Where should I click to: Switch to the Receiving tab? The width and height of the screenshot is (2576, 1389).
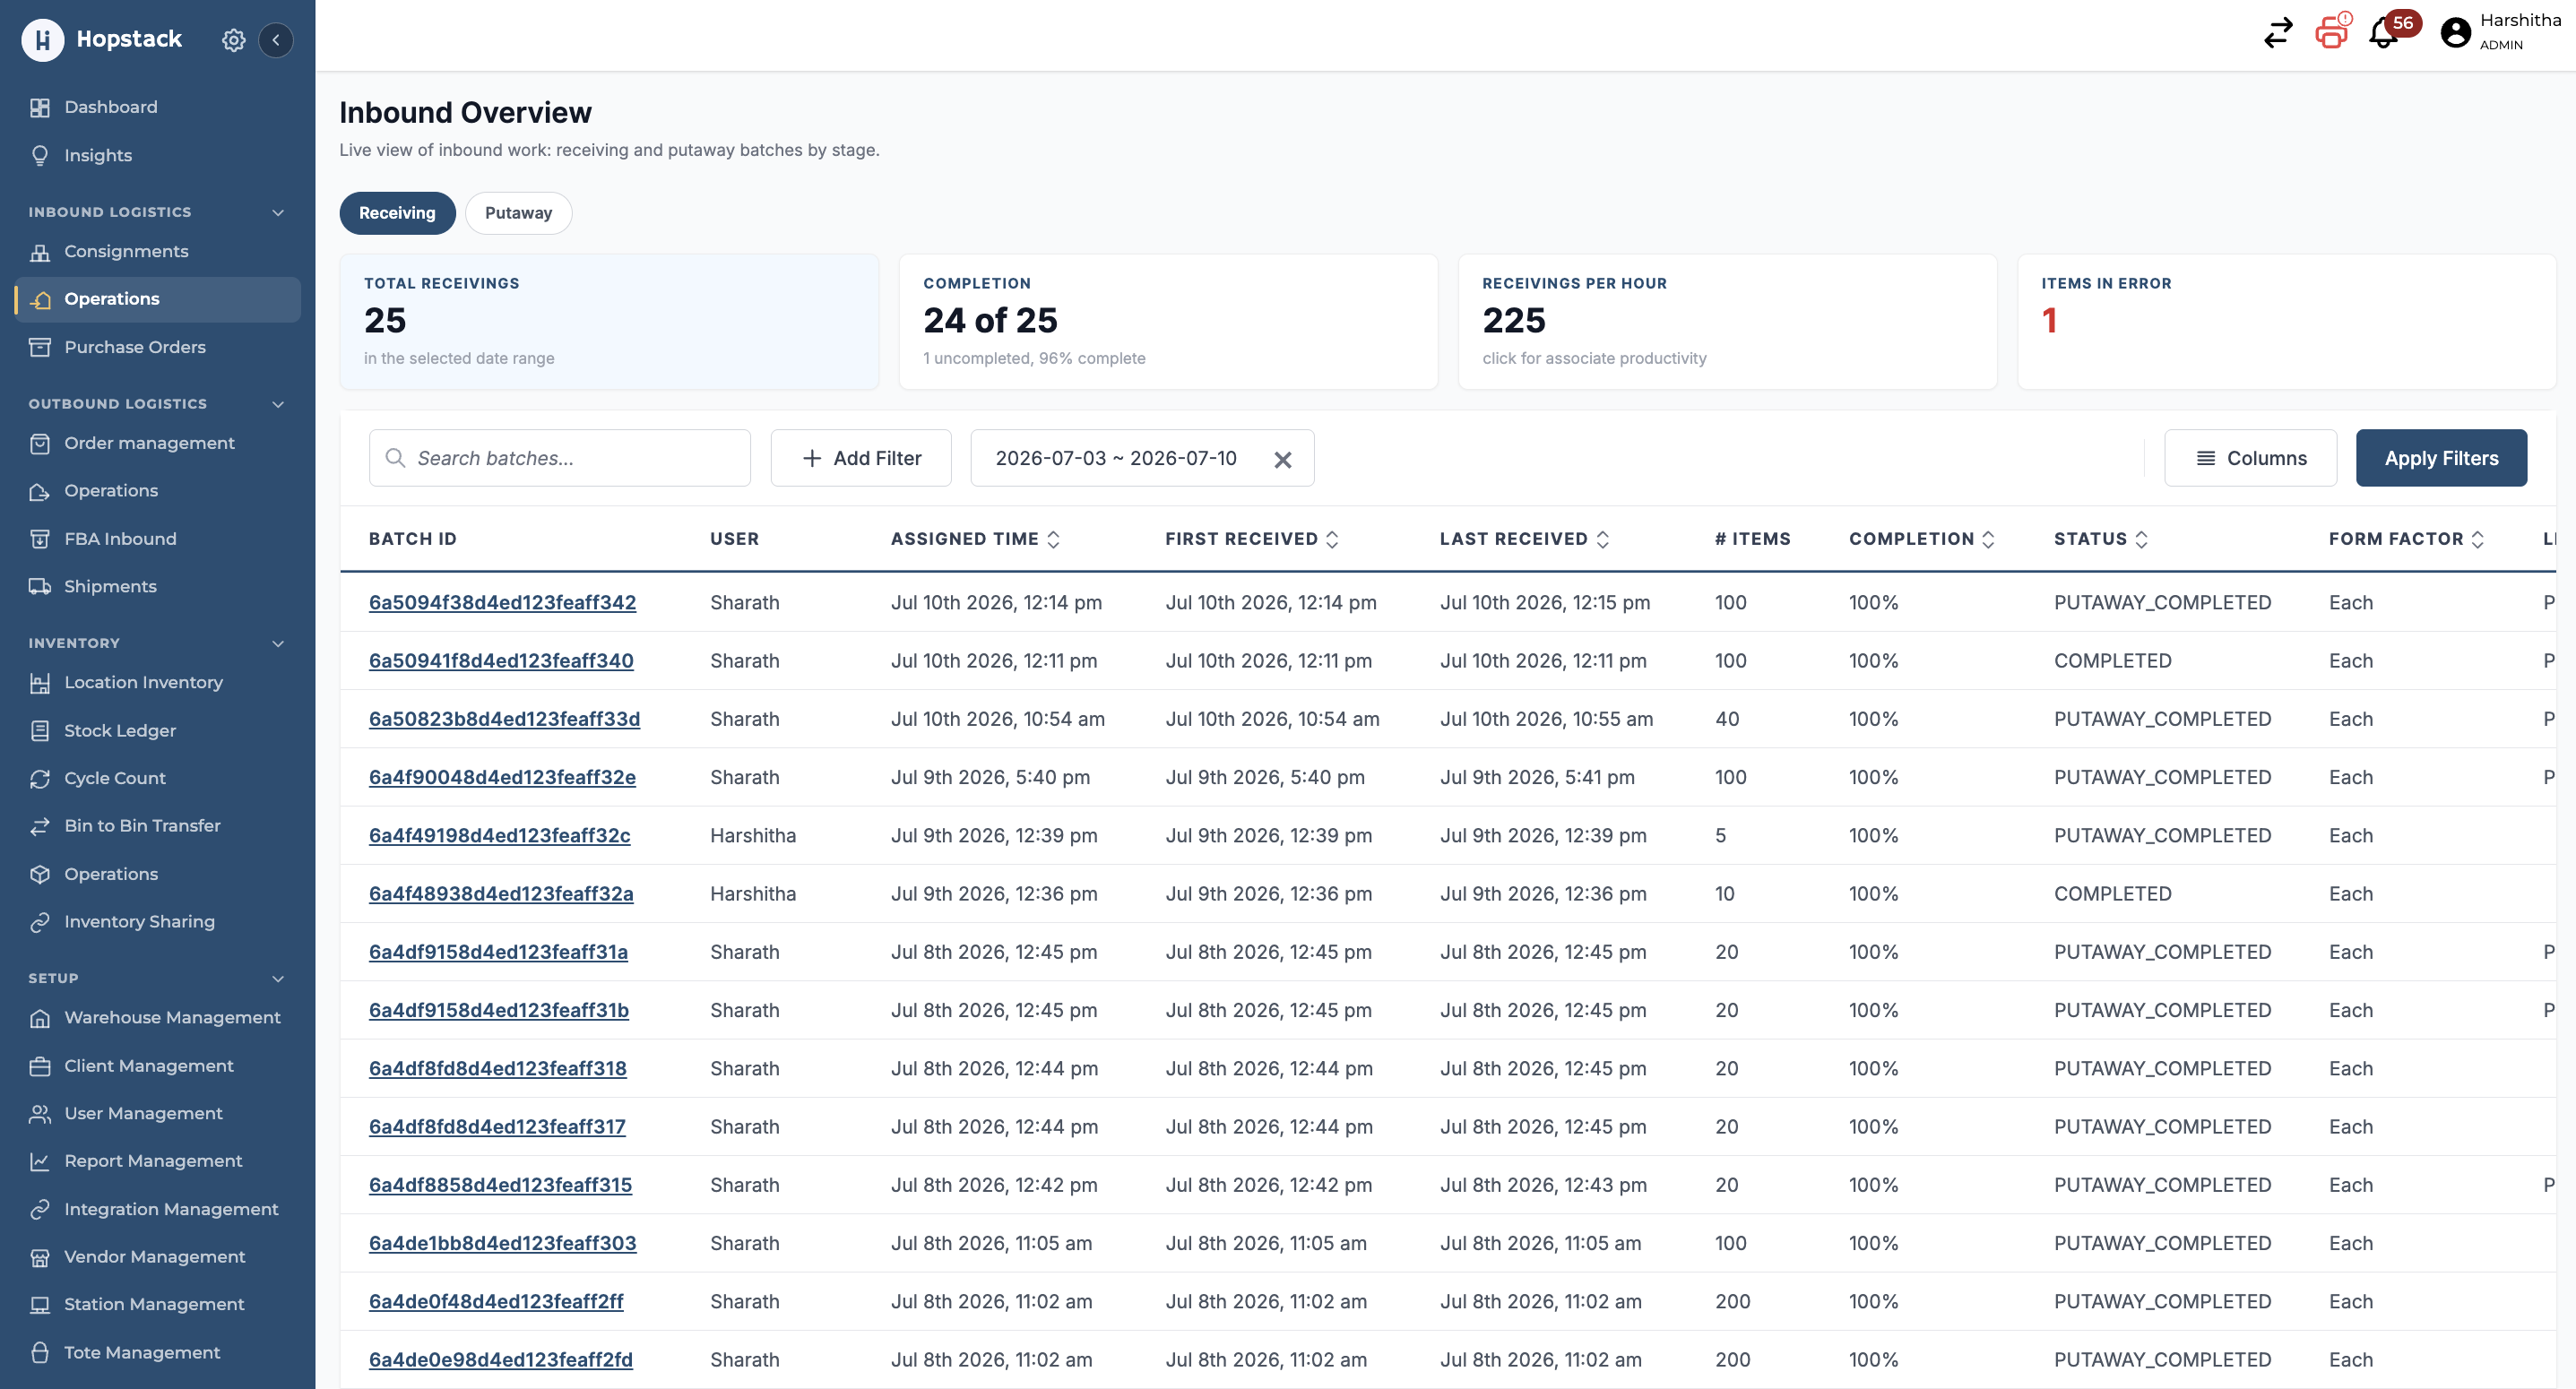click(x=397, y=213)
